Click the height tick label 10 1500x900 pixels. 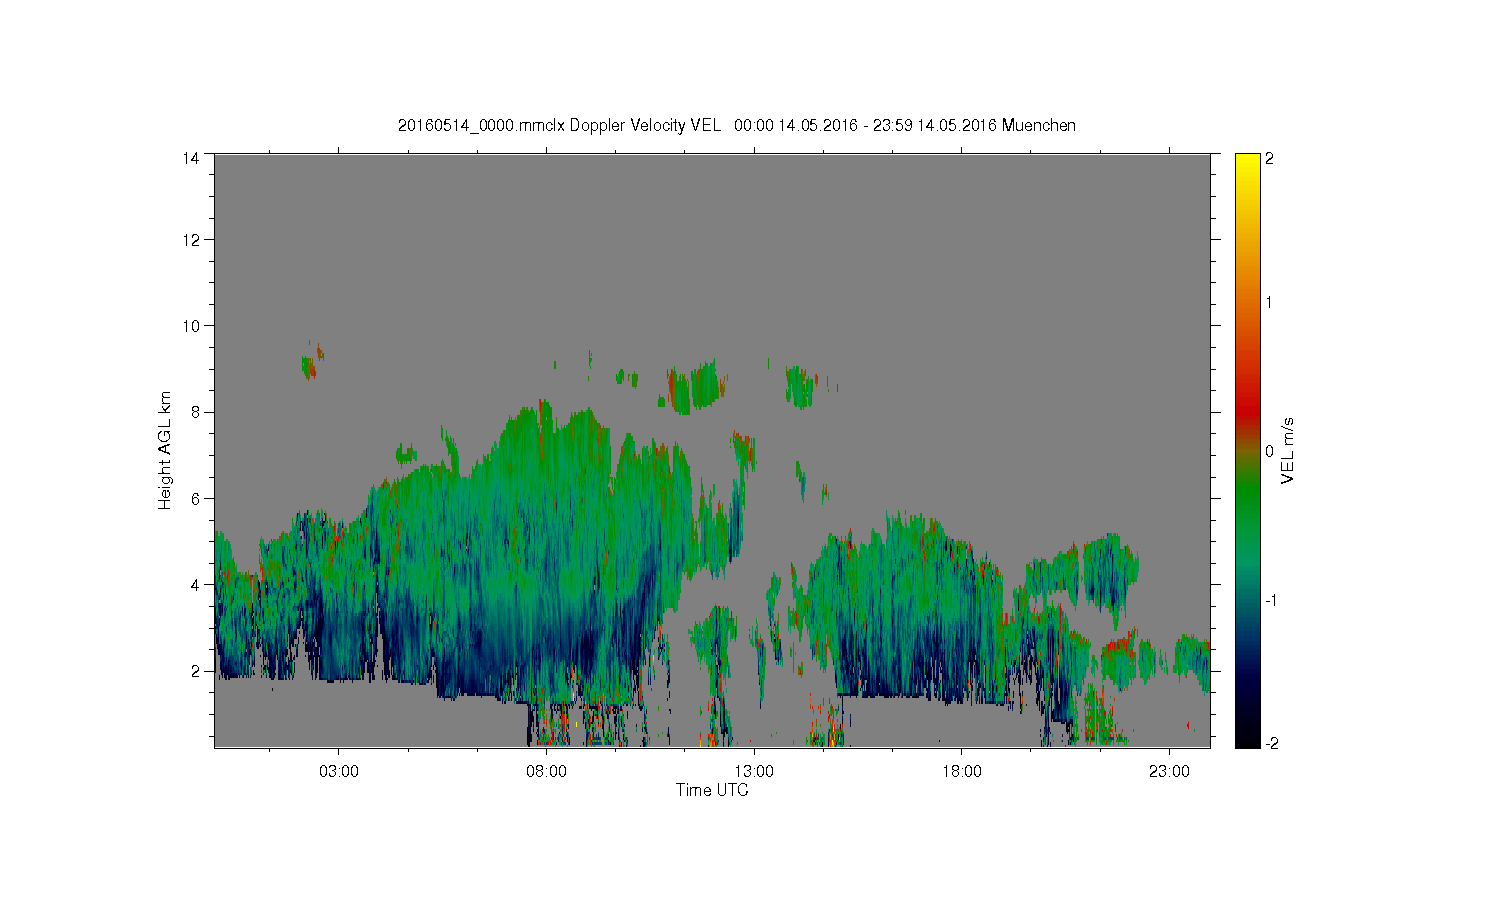tap(190, 325)
